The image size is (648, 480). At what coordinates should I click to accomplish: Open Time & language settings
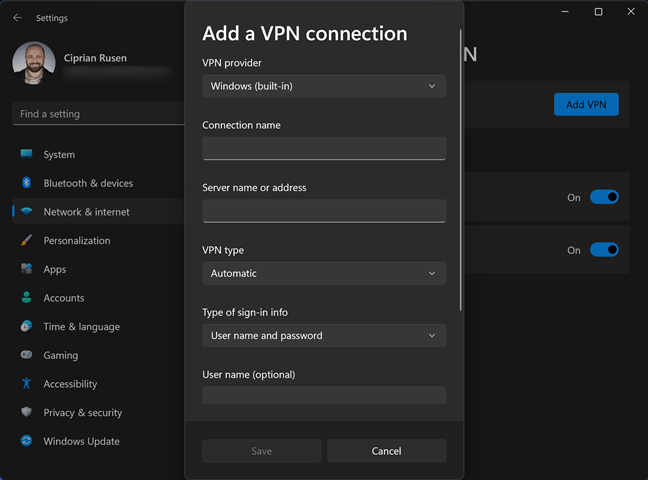[98, 326]
